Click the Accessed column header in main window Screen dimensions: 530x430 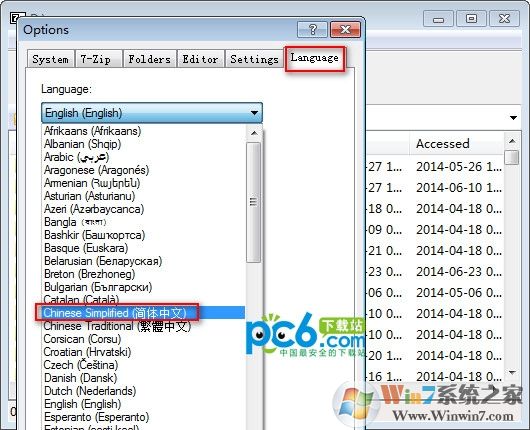click(x=456, y=144)
